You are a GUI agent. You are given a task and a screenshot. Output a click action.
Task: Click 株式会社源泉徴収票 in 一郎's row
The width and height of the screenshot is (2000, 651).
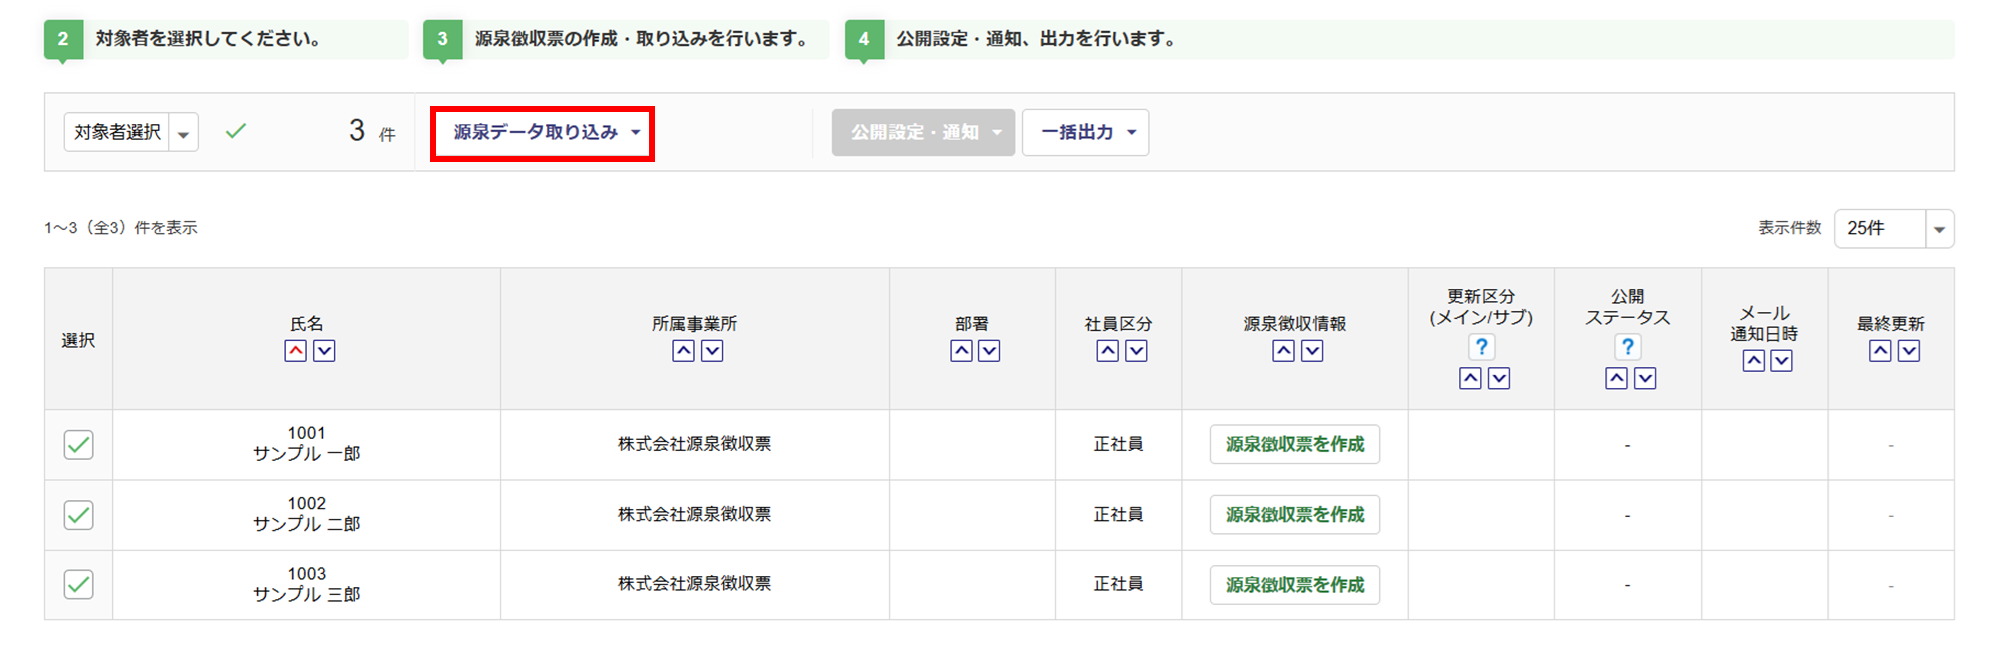(x=695, y=444)
